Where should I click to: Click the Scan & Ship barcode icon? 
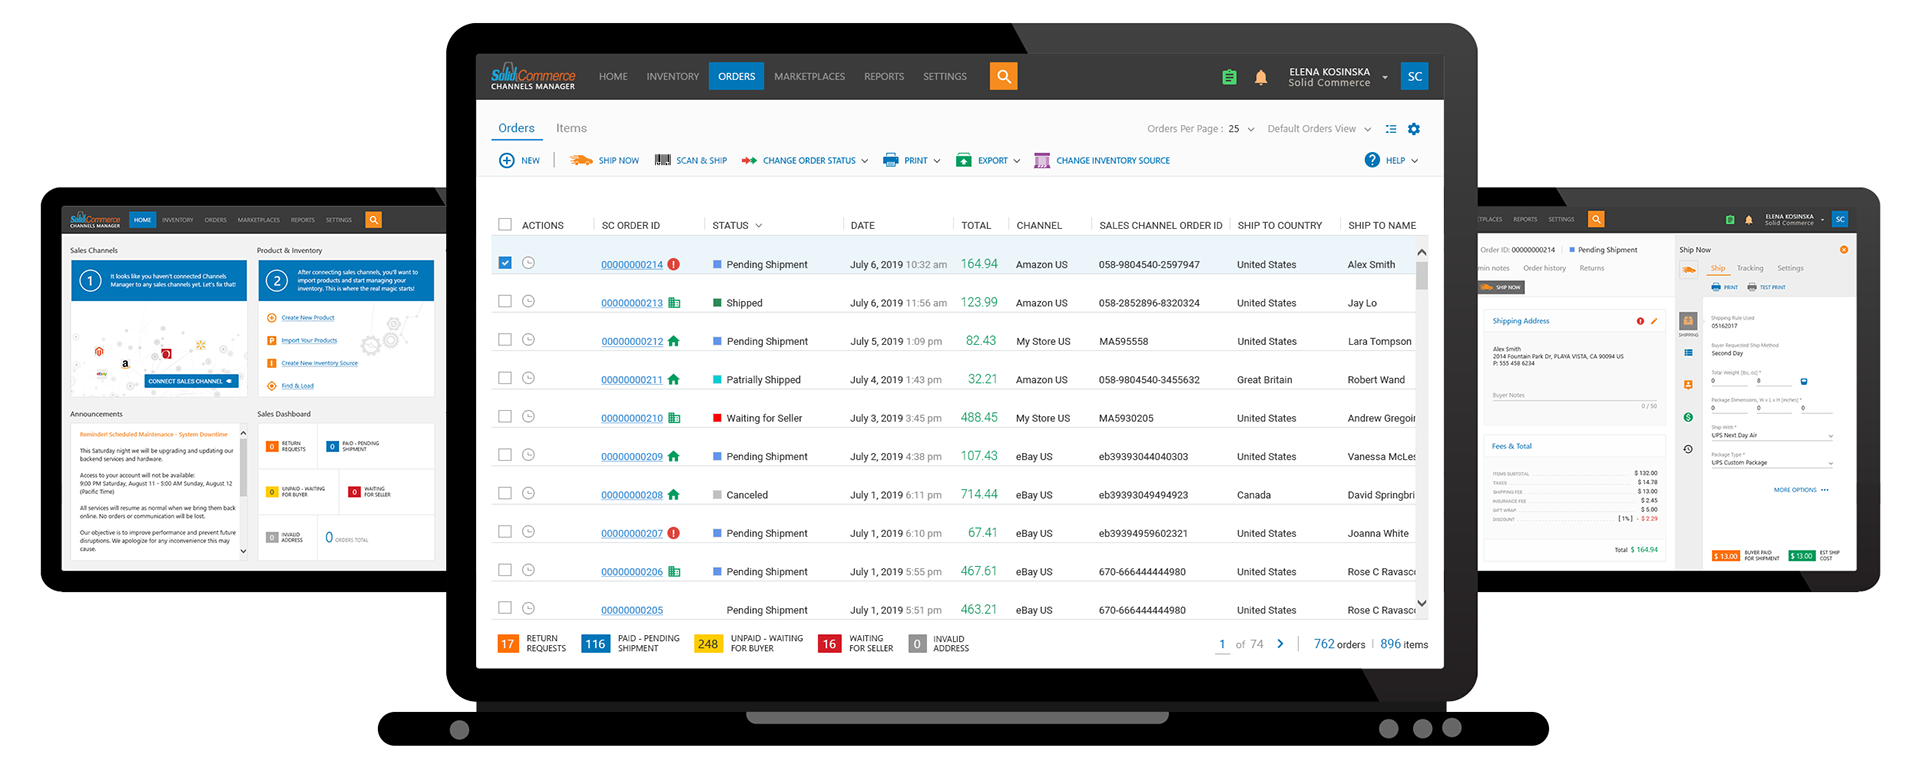[x=662, y=160]
